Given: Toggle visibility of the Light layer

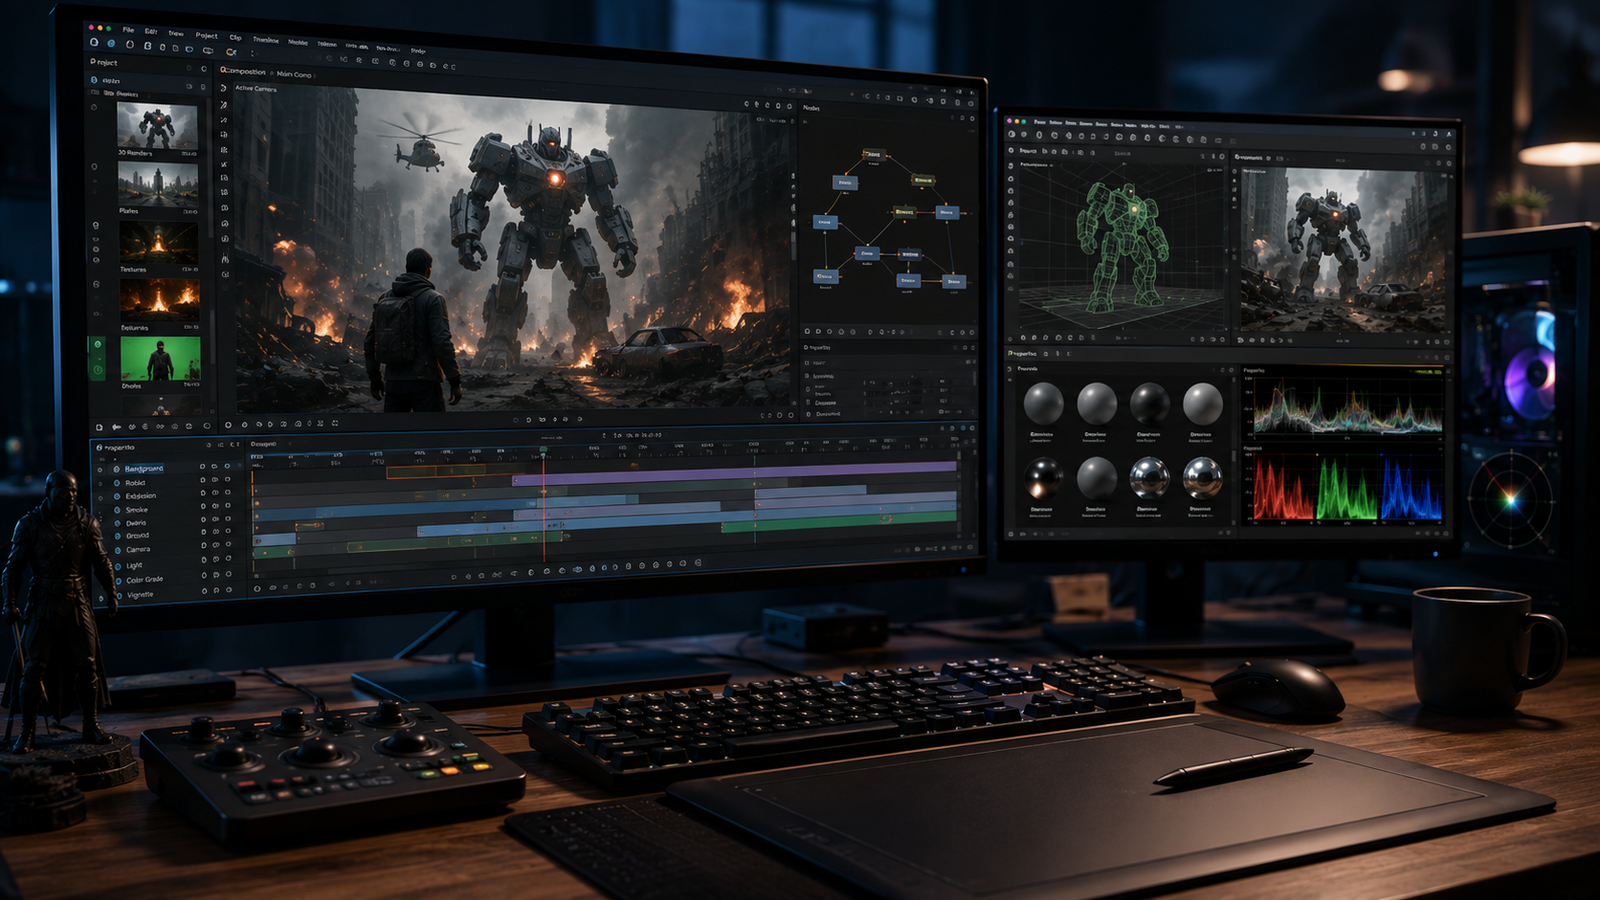Looking at the screenshot, I should pyautogui.click(x=120, y=566).
